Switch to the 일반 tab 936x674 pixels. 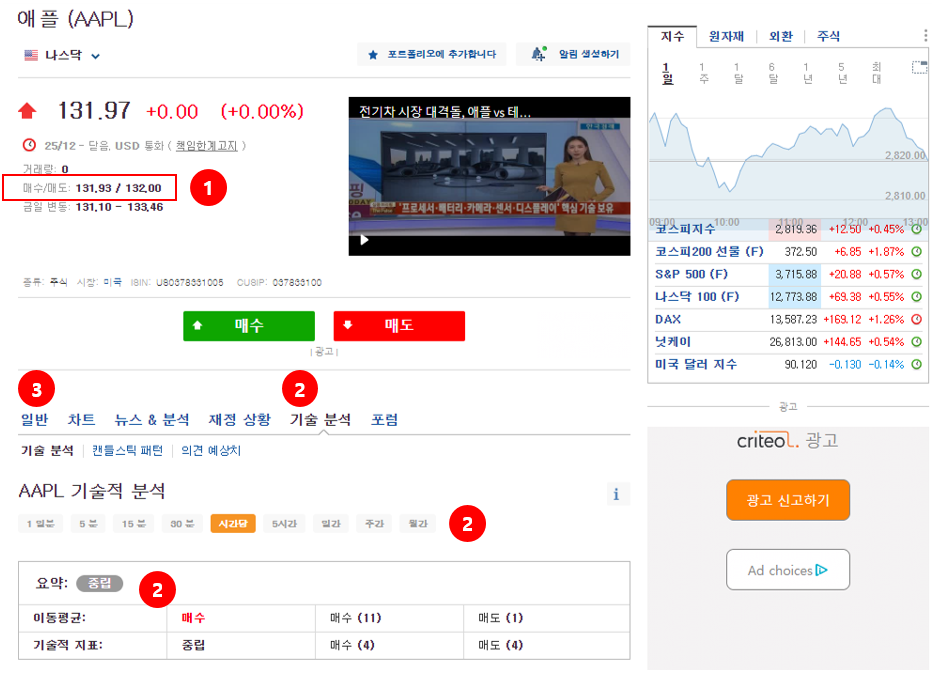click(x=34, y=420)
